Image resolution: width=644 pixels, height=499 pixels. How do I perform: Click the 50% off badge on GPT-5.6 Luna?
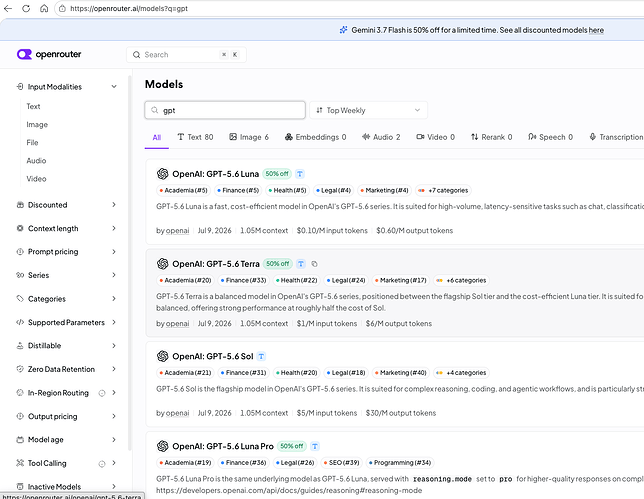277,174
